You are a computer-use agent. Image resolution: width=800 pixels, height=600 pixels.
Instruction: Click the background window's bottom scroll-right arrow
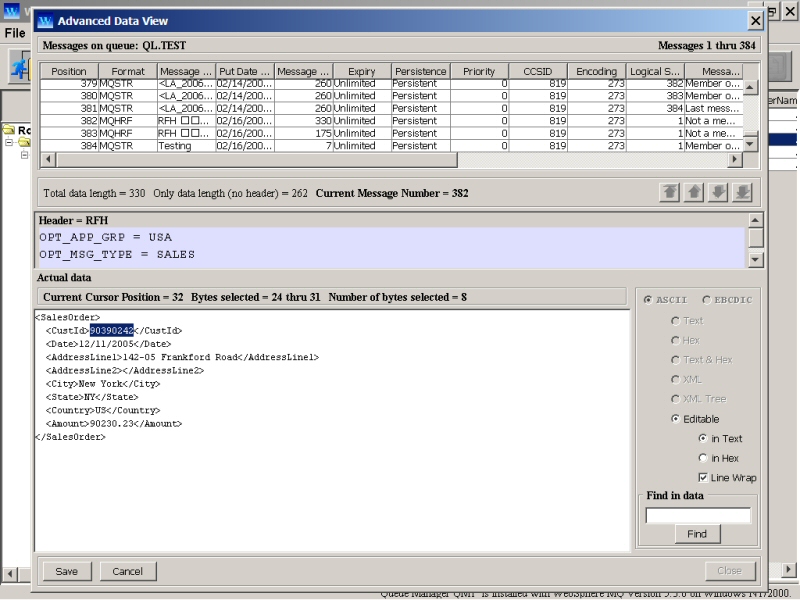tap(789, 569)
